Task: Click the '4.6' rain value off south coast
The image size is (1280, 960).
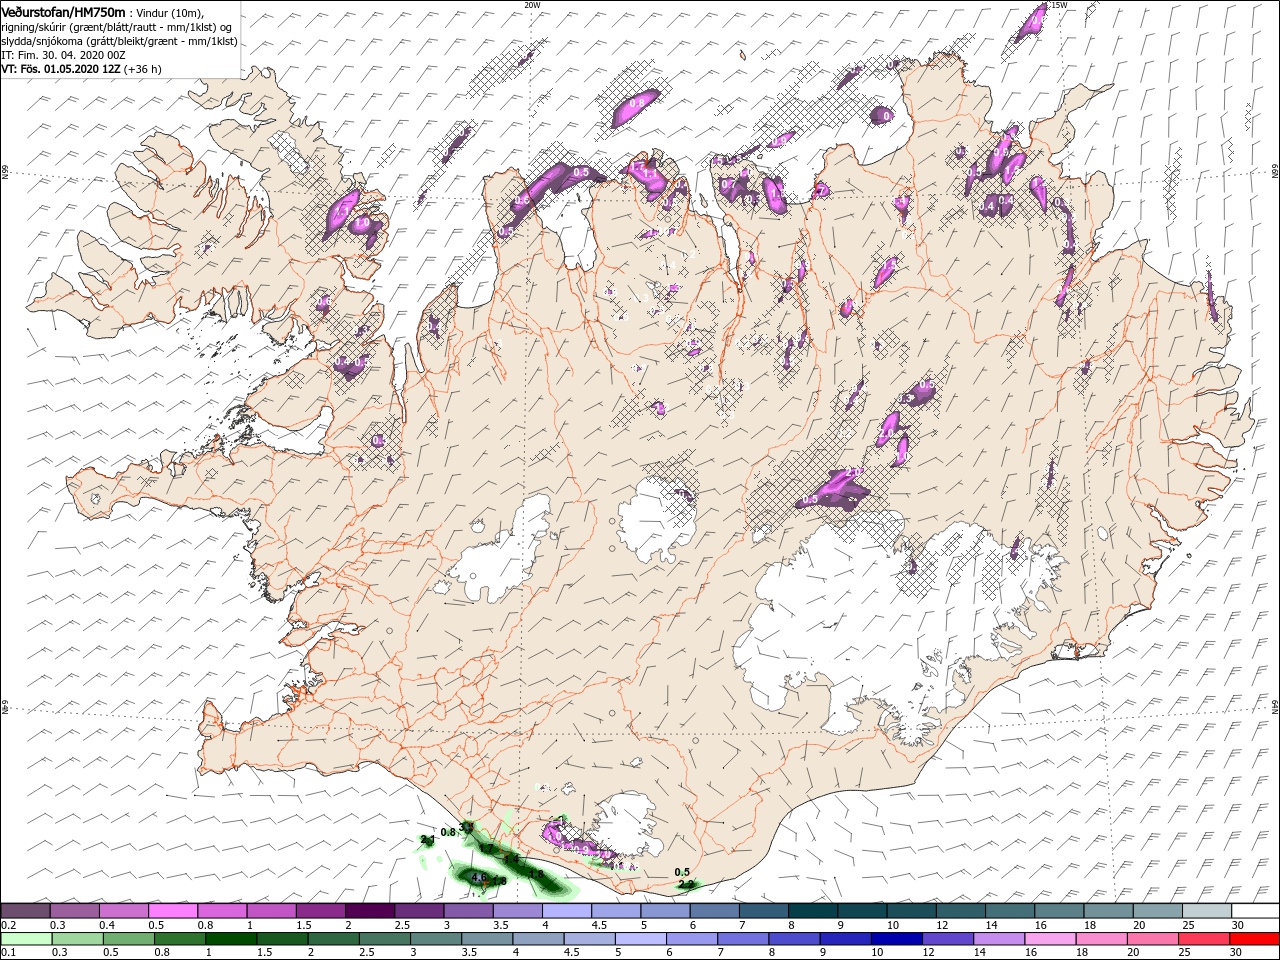Action: point(478,878)
